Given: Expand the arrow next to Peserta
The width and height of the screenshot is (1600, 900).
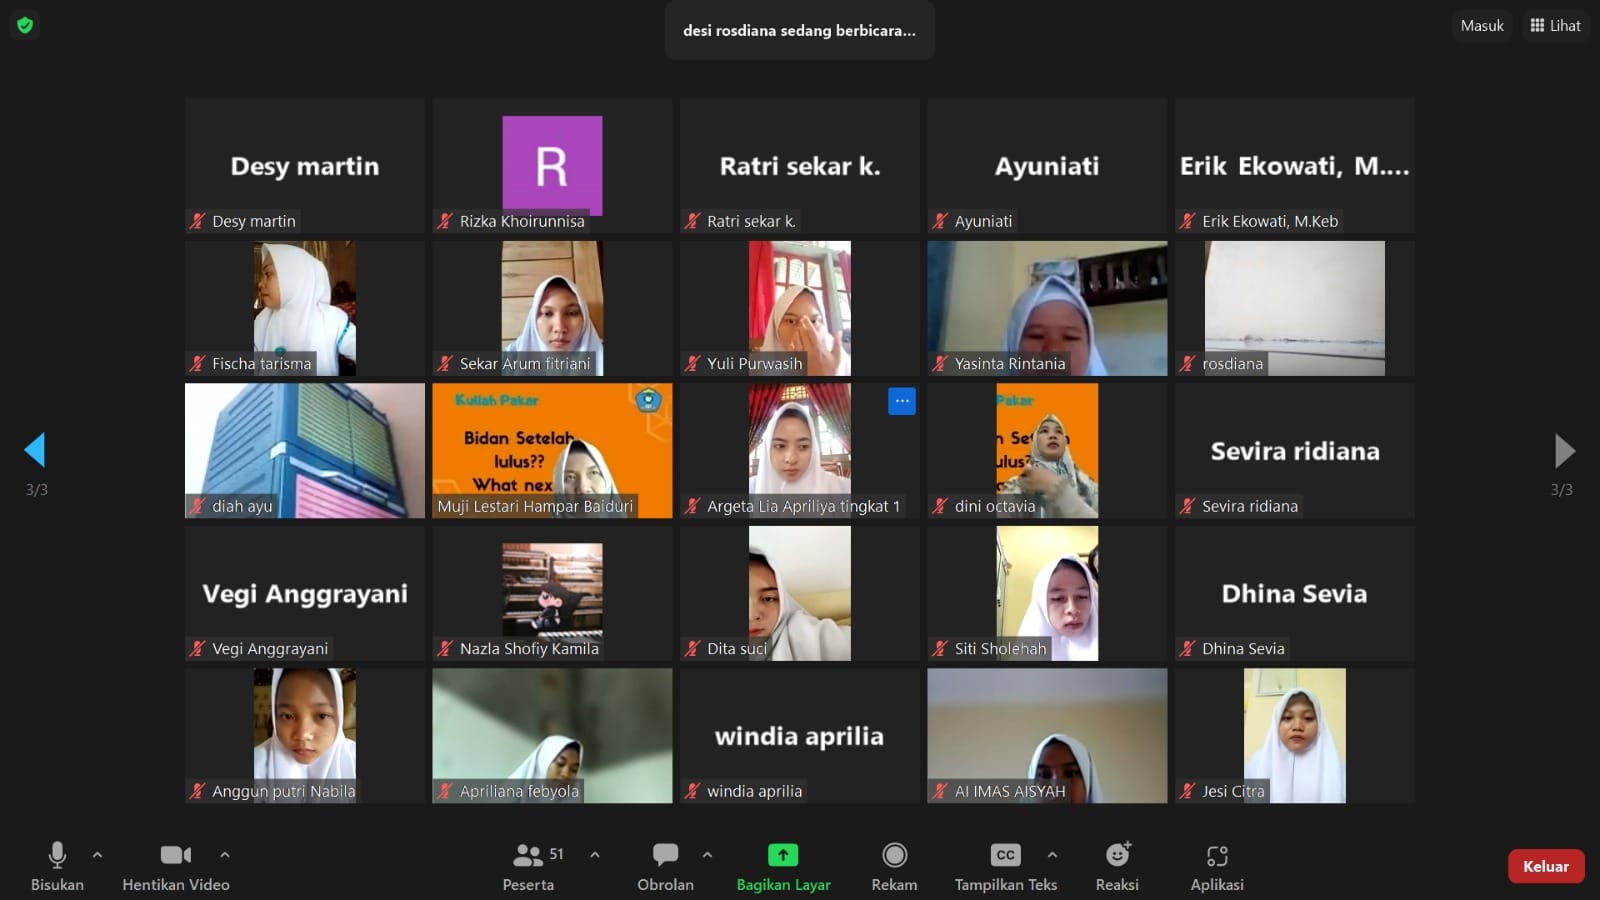Looking at the screenshot, I should tap(595, 855).
